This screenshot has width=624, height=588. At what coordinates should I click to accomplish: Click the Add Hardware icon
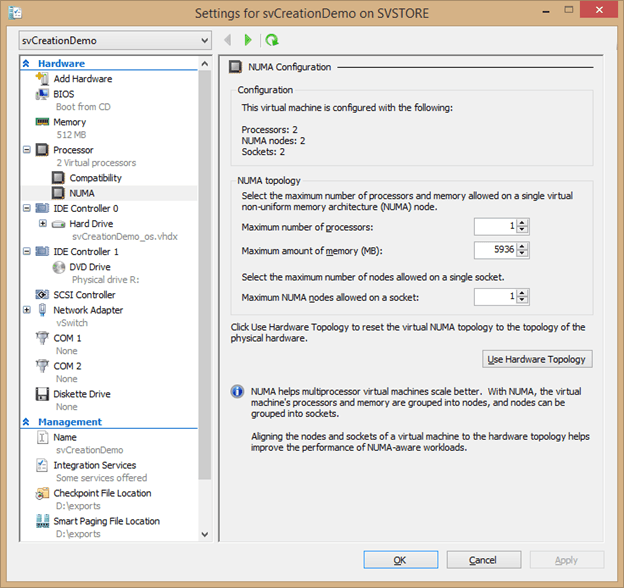[42, 78]
